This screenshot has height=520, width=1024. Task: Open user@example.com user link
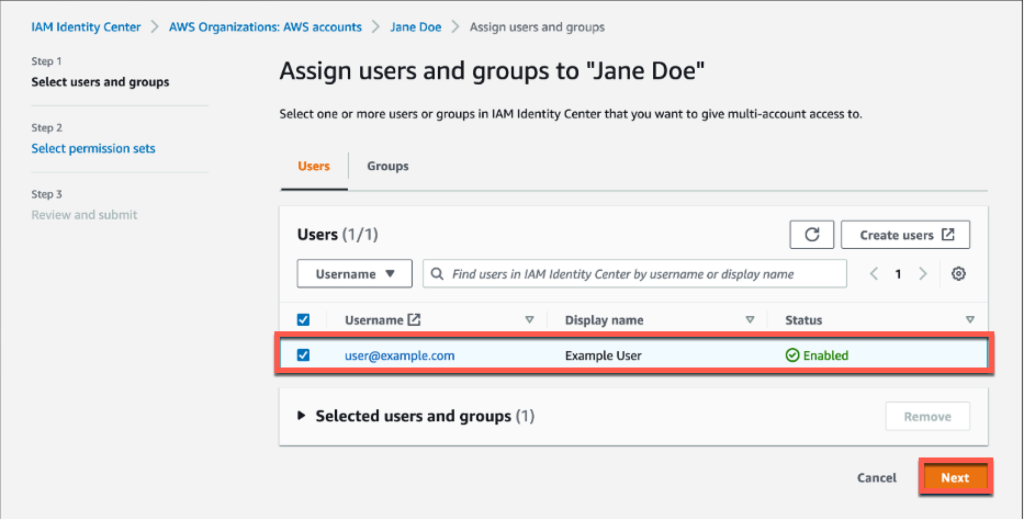(x=400, y=356)
